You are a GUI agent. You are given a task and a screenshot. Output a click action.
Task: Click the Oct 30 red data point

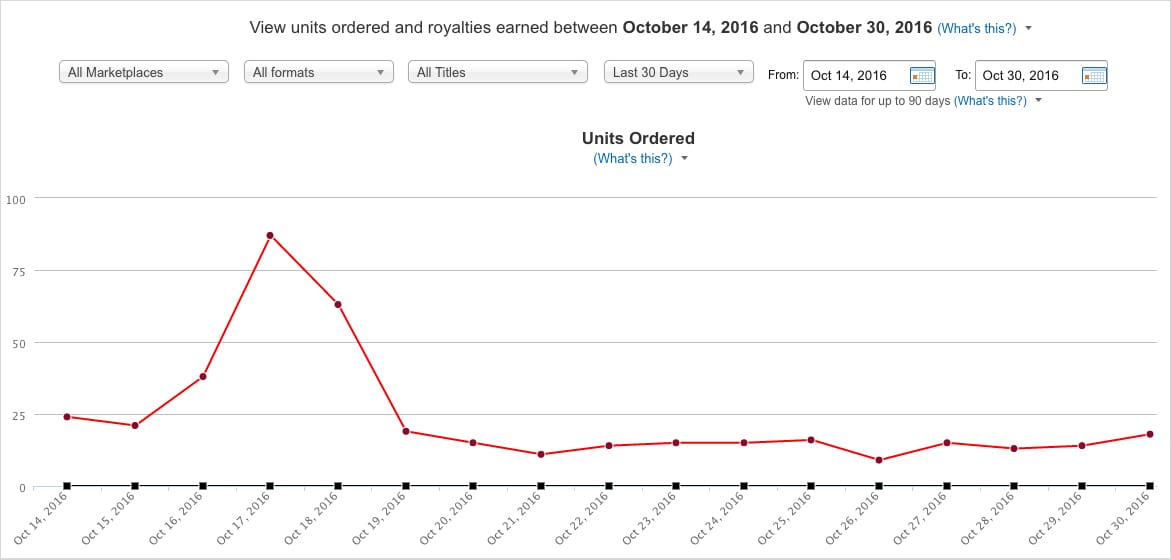tap(1149, 434)
